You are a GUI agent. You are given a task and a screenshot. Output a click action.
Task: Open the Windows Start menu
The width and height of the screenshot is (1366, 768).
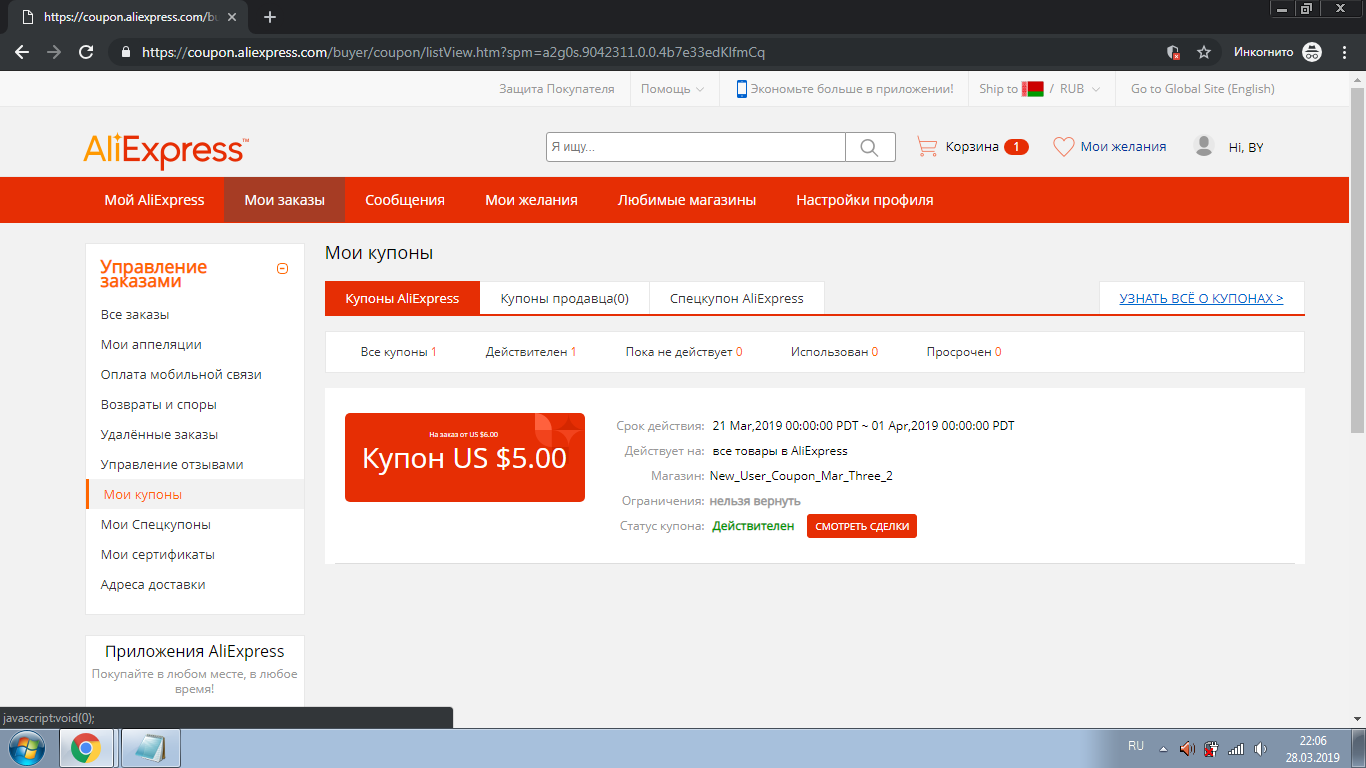28,748
